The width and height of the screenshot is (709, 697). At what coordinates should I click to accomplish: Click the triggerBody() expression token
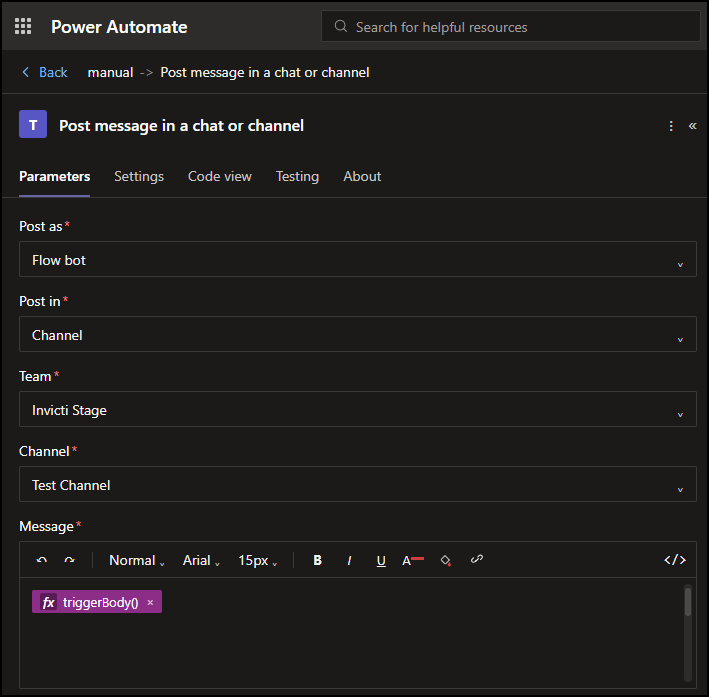click(97, 602)
